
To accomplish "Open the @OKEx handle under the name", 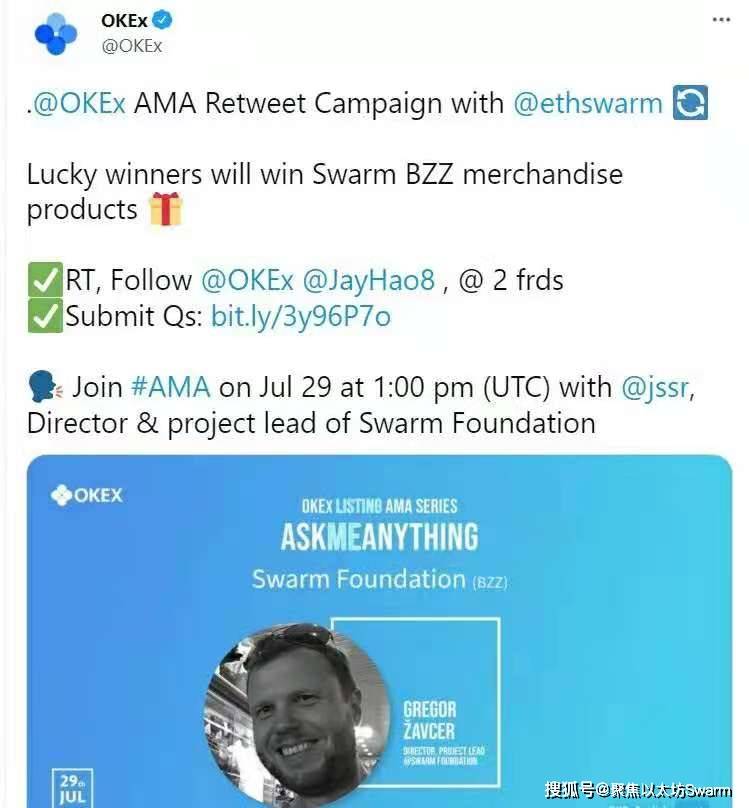I will click(132, 46).
